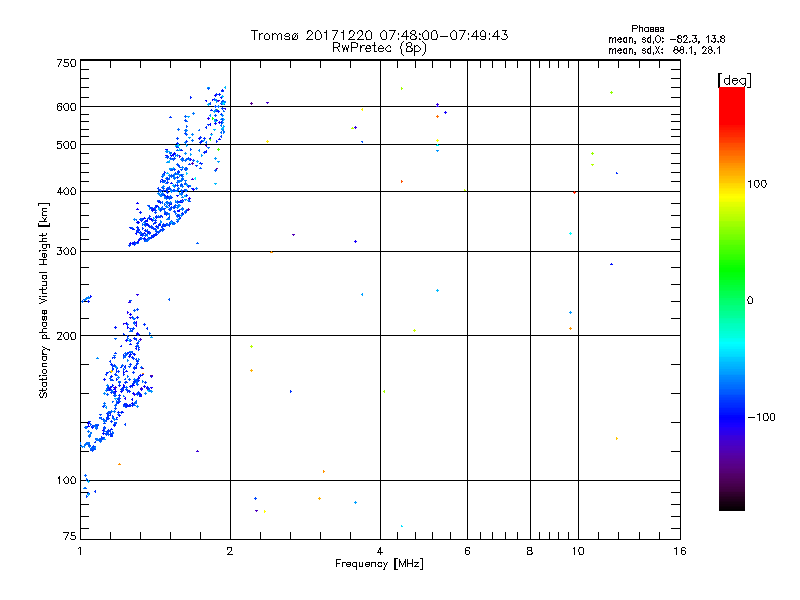Click the red data point near 10 MHz at 400 km
Image resolution: width=800 pixels, height=600 pixels.
point(574,192)
